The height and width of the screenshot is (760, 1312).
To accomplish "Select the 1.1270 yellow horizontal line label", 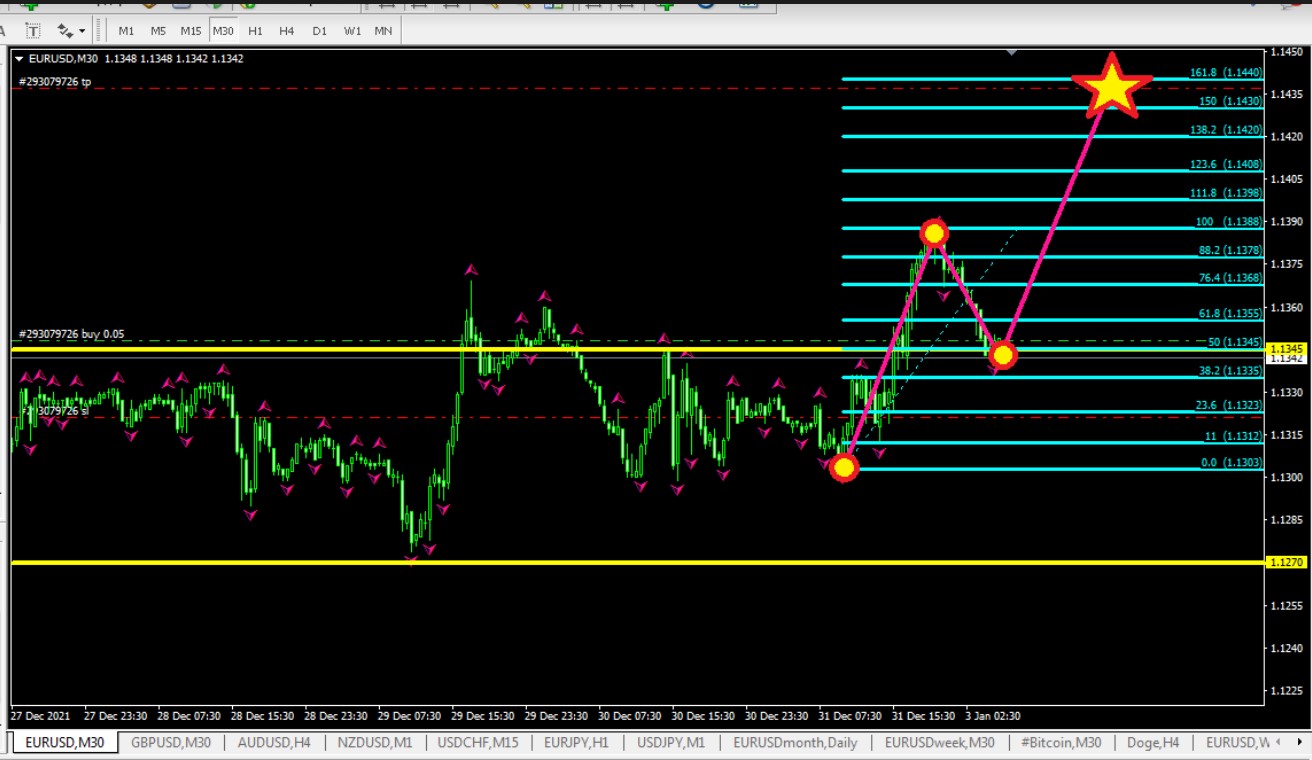I will click(1286, 563).
